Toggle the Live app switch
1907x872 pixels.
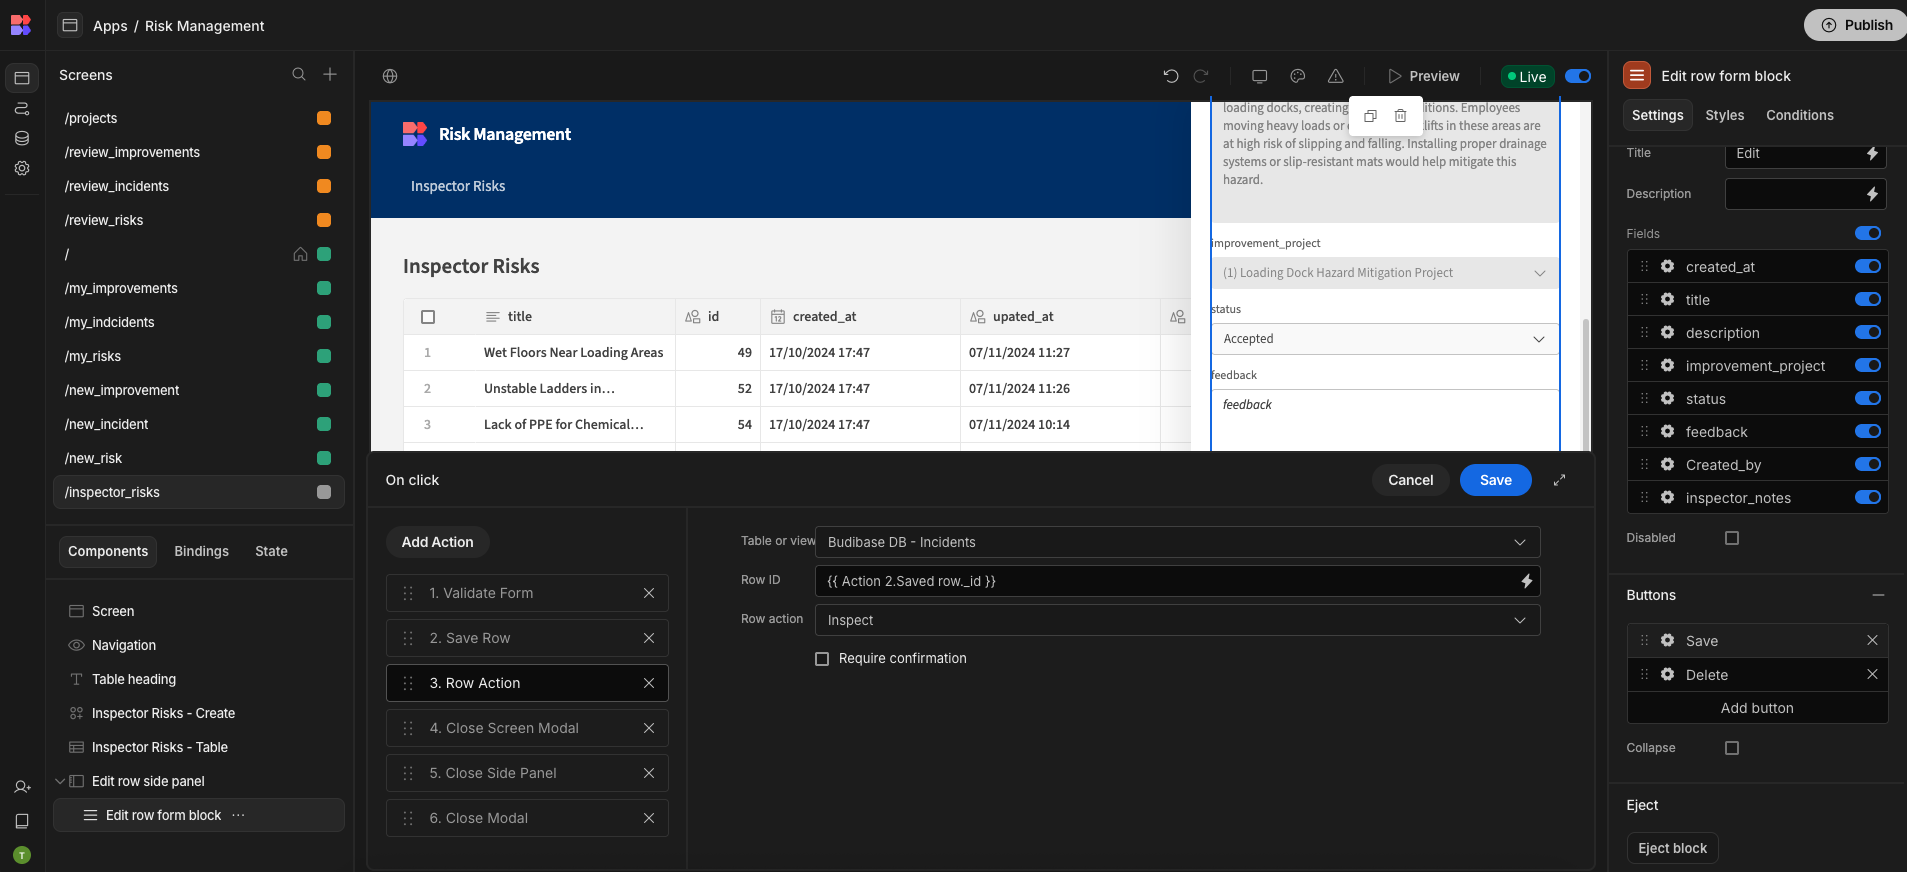[1578, 76]
